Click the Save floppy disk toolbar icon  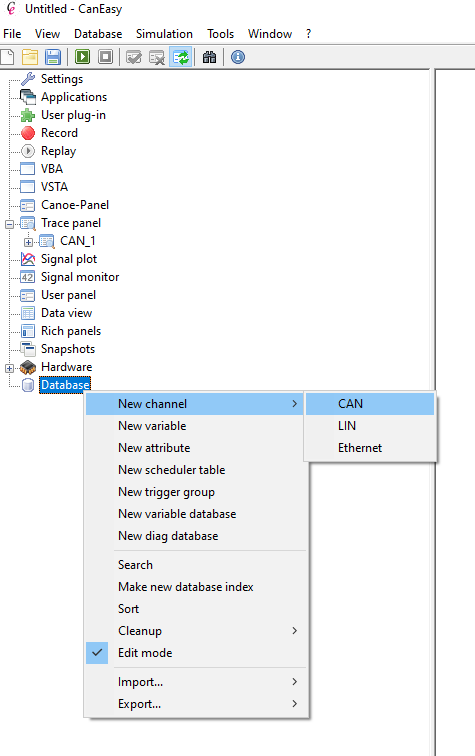[x=53, y=57]
